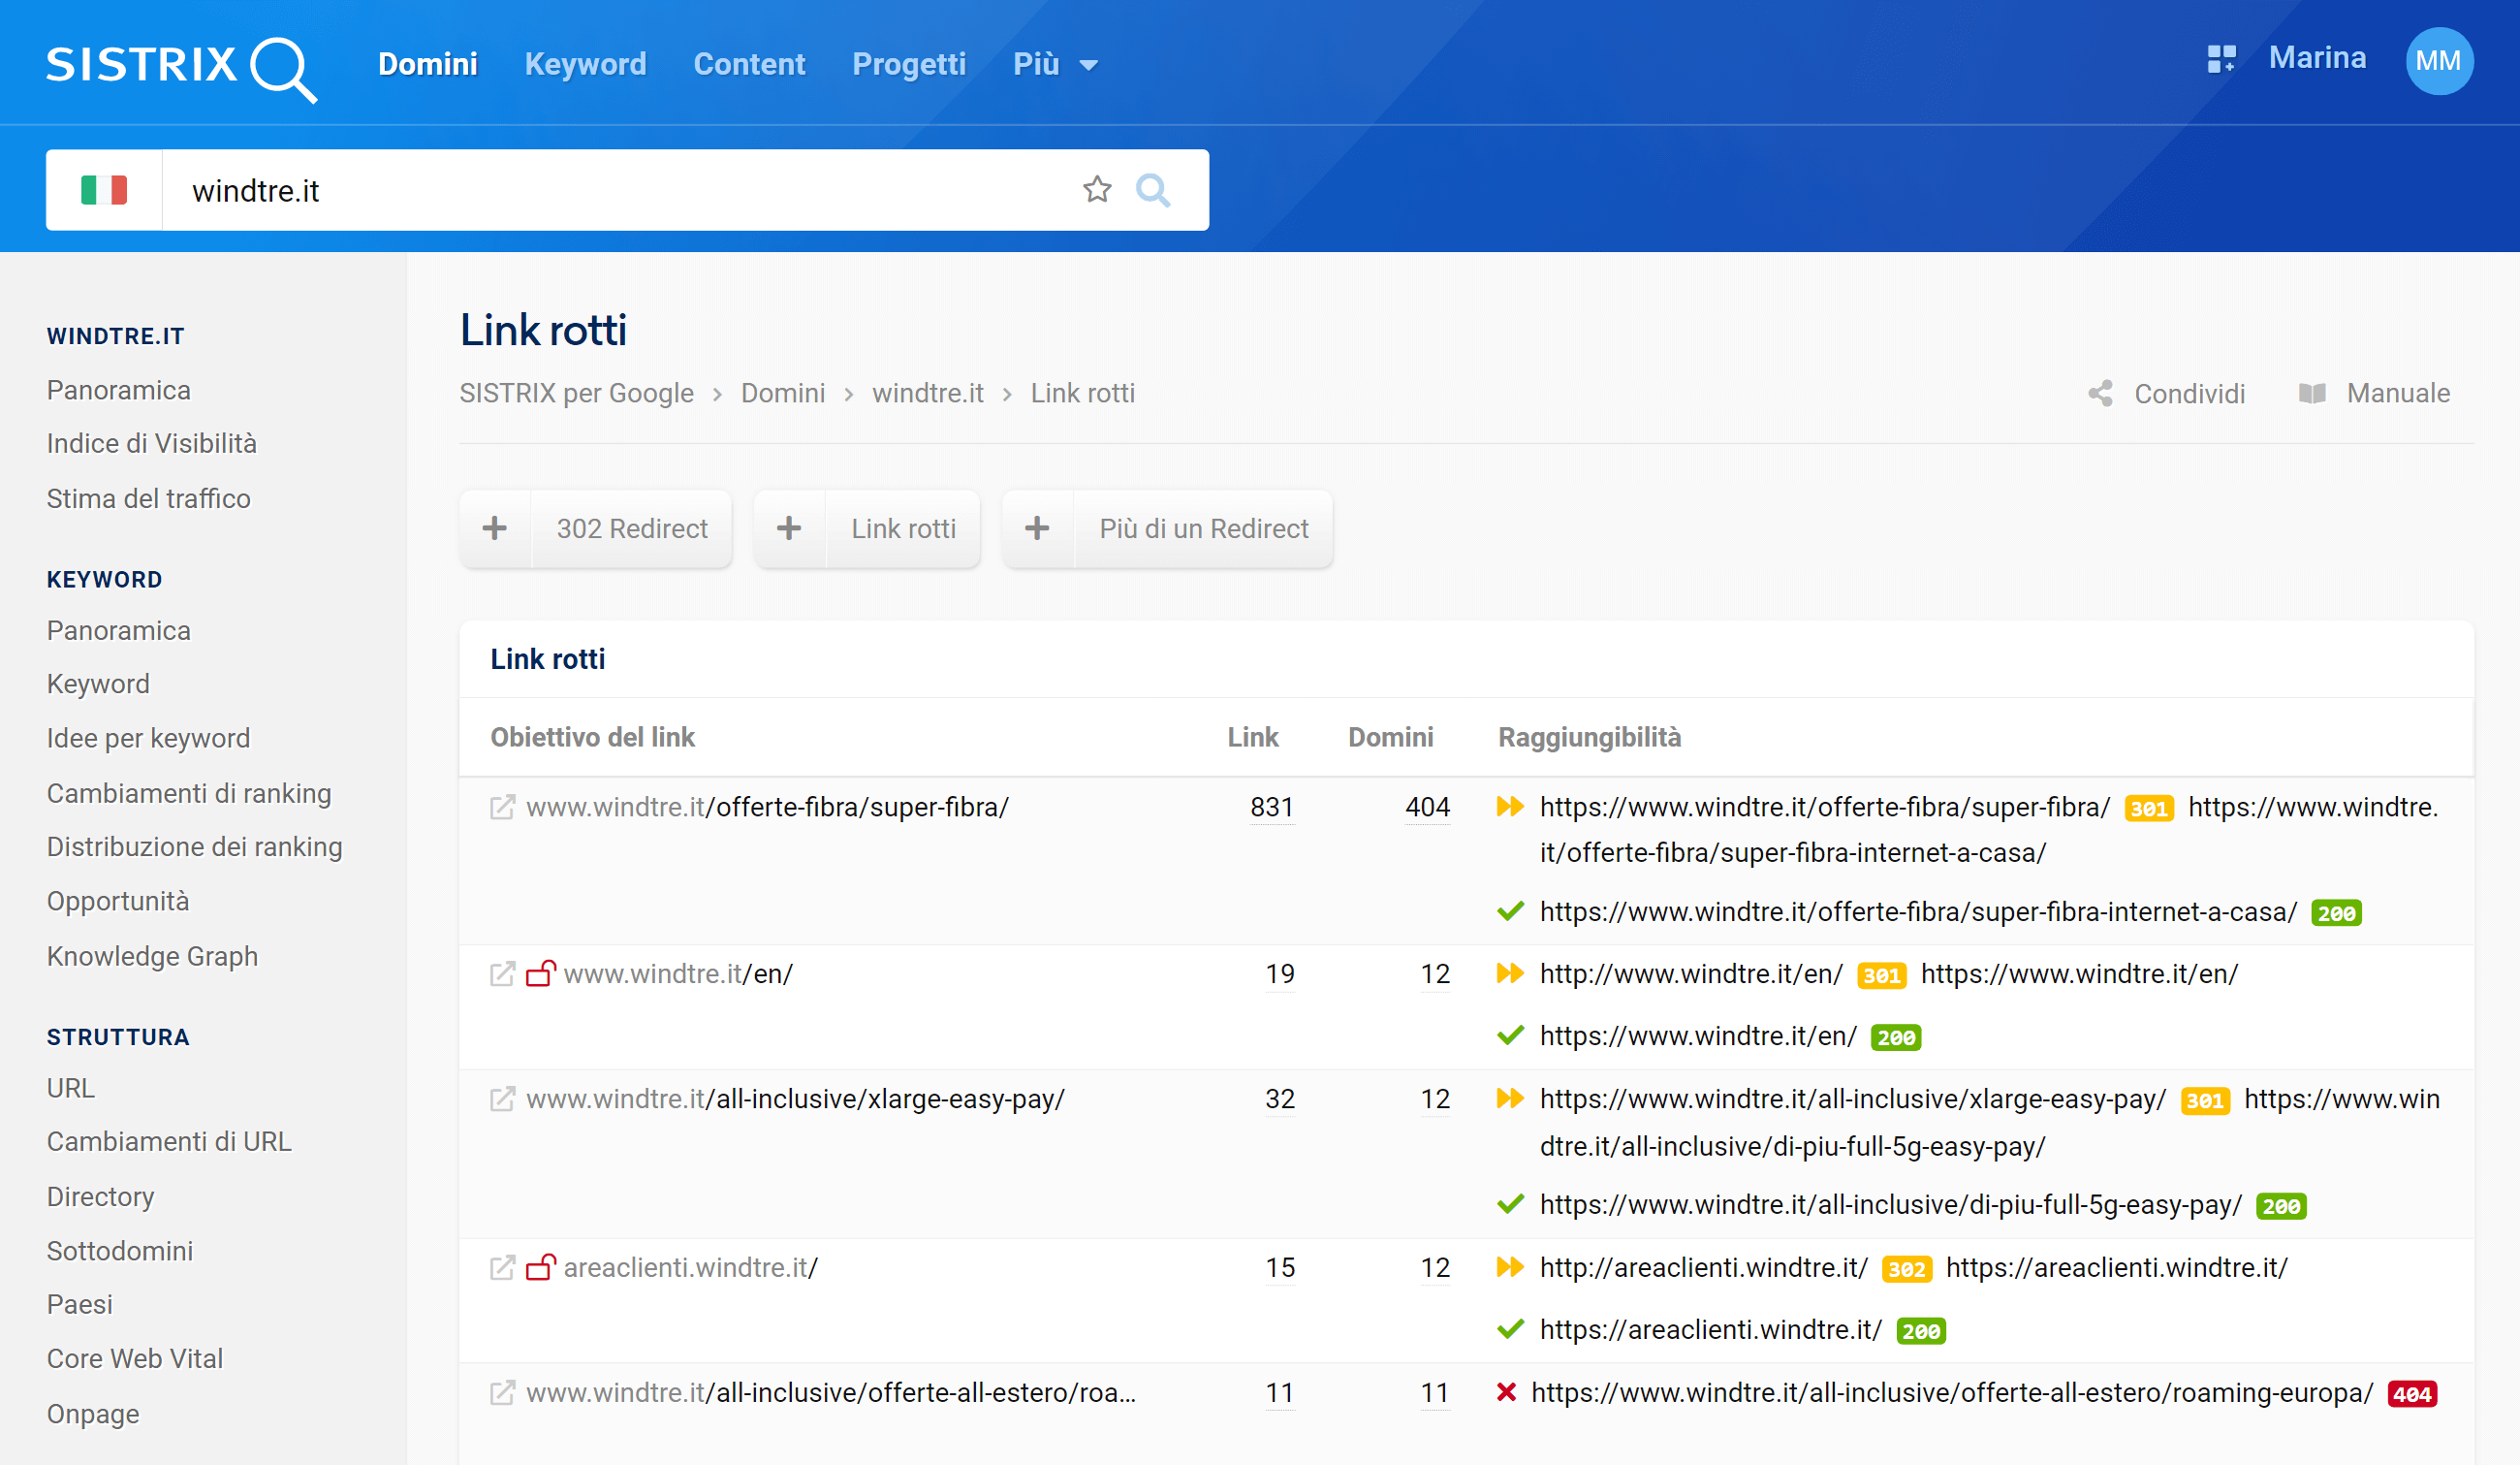Click the book icon next to Manuale
The width and height of the screenshot is (2520, 1465).
pos(2312,393)
